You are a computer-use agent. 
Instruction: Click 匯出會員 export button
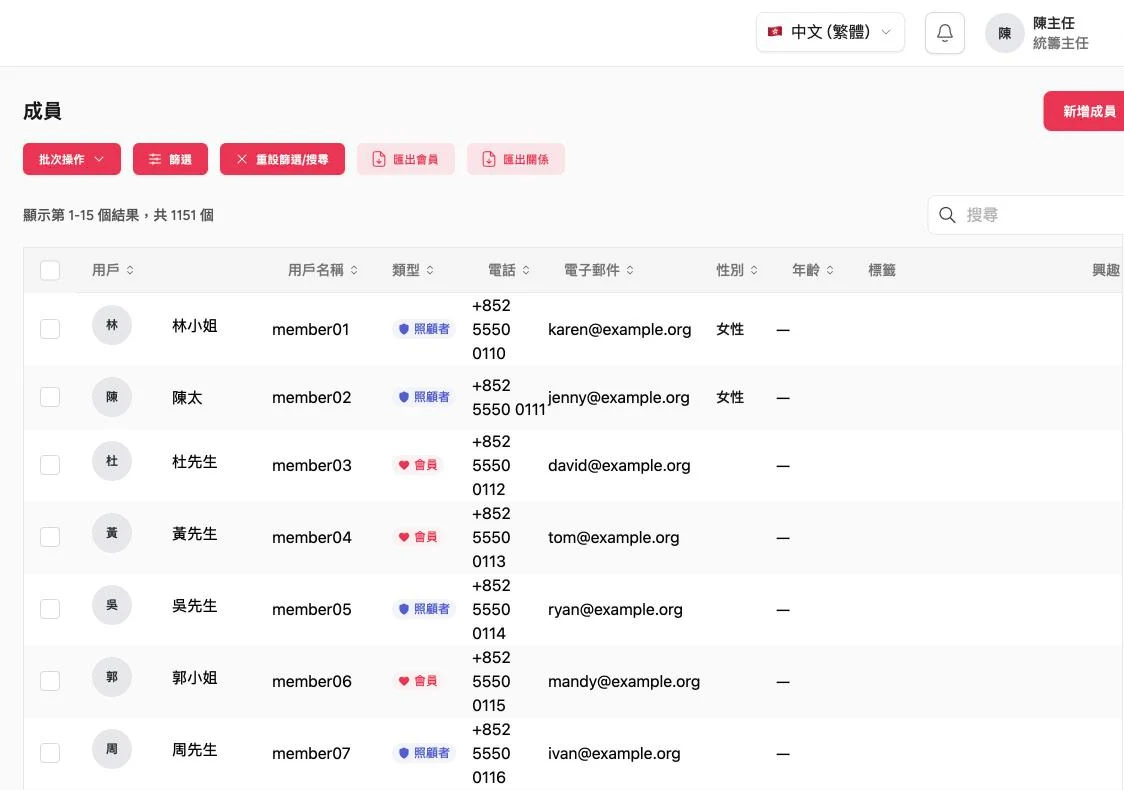[x=406, y=159]
